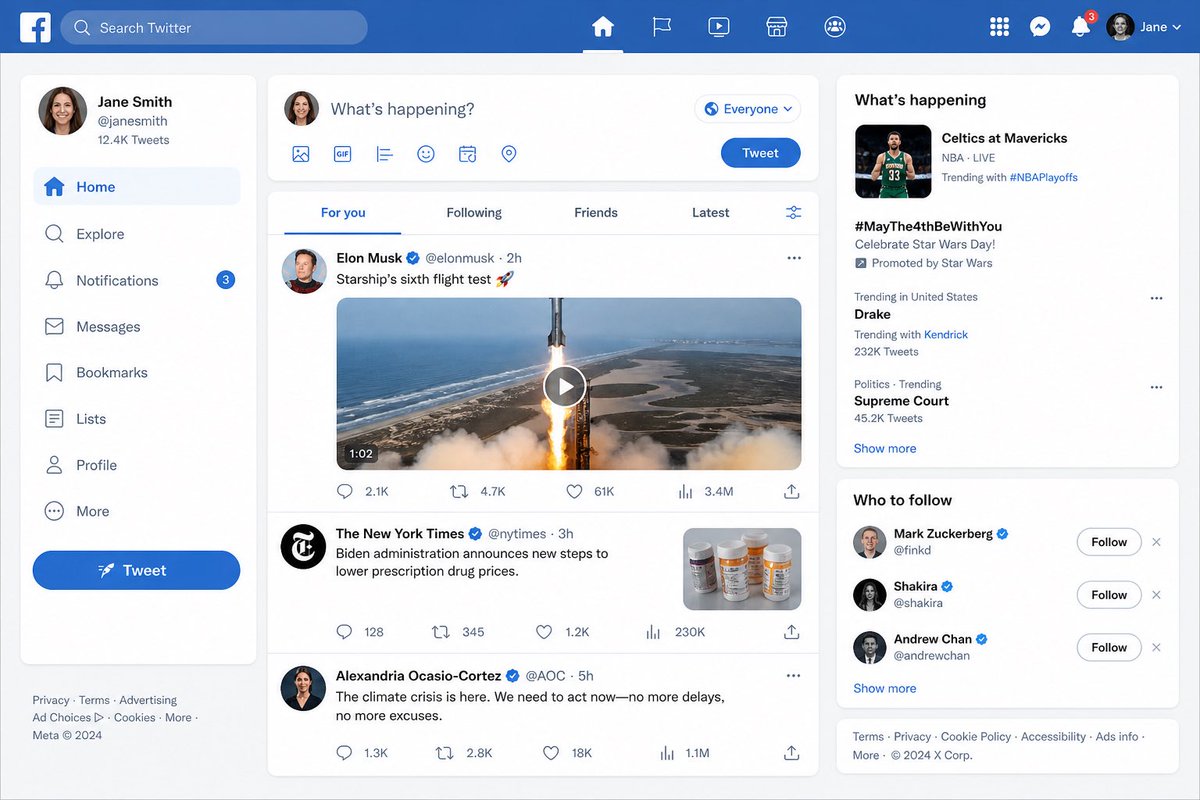This screenshot has width=1200, height=800.
Task: Reply to The New York Times tweet
Action: (345, 632)
